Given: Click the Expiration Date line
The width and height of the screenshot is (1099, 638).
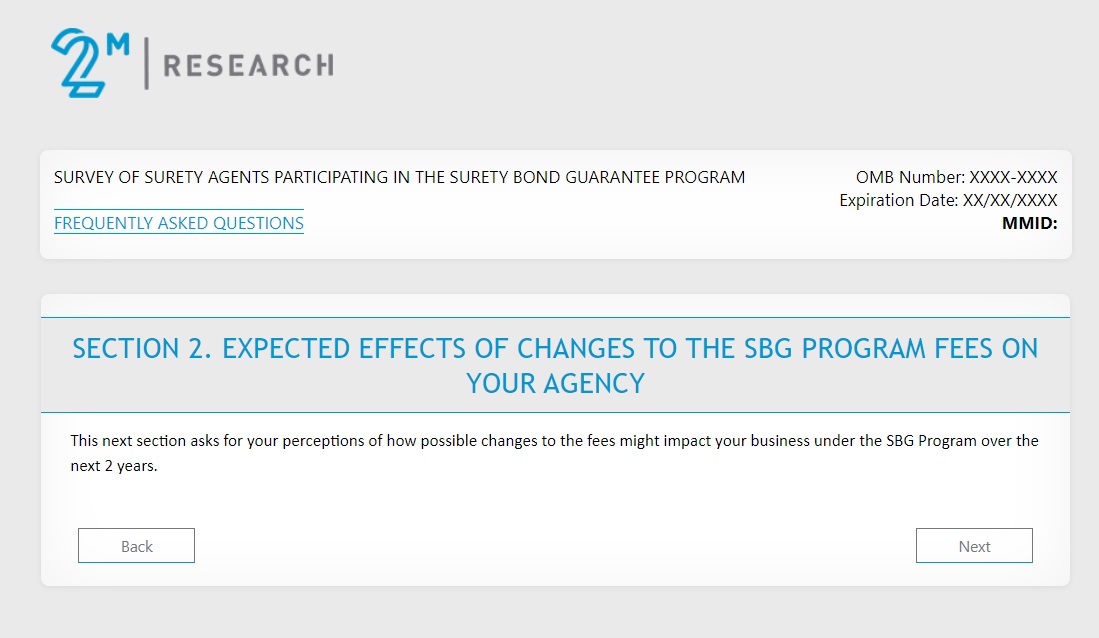Looking at the screenshot, I should click(x=948, y=201).
